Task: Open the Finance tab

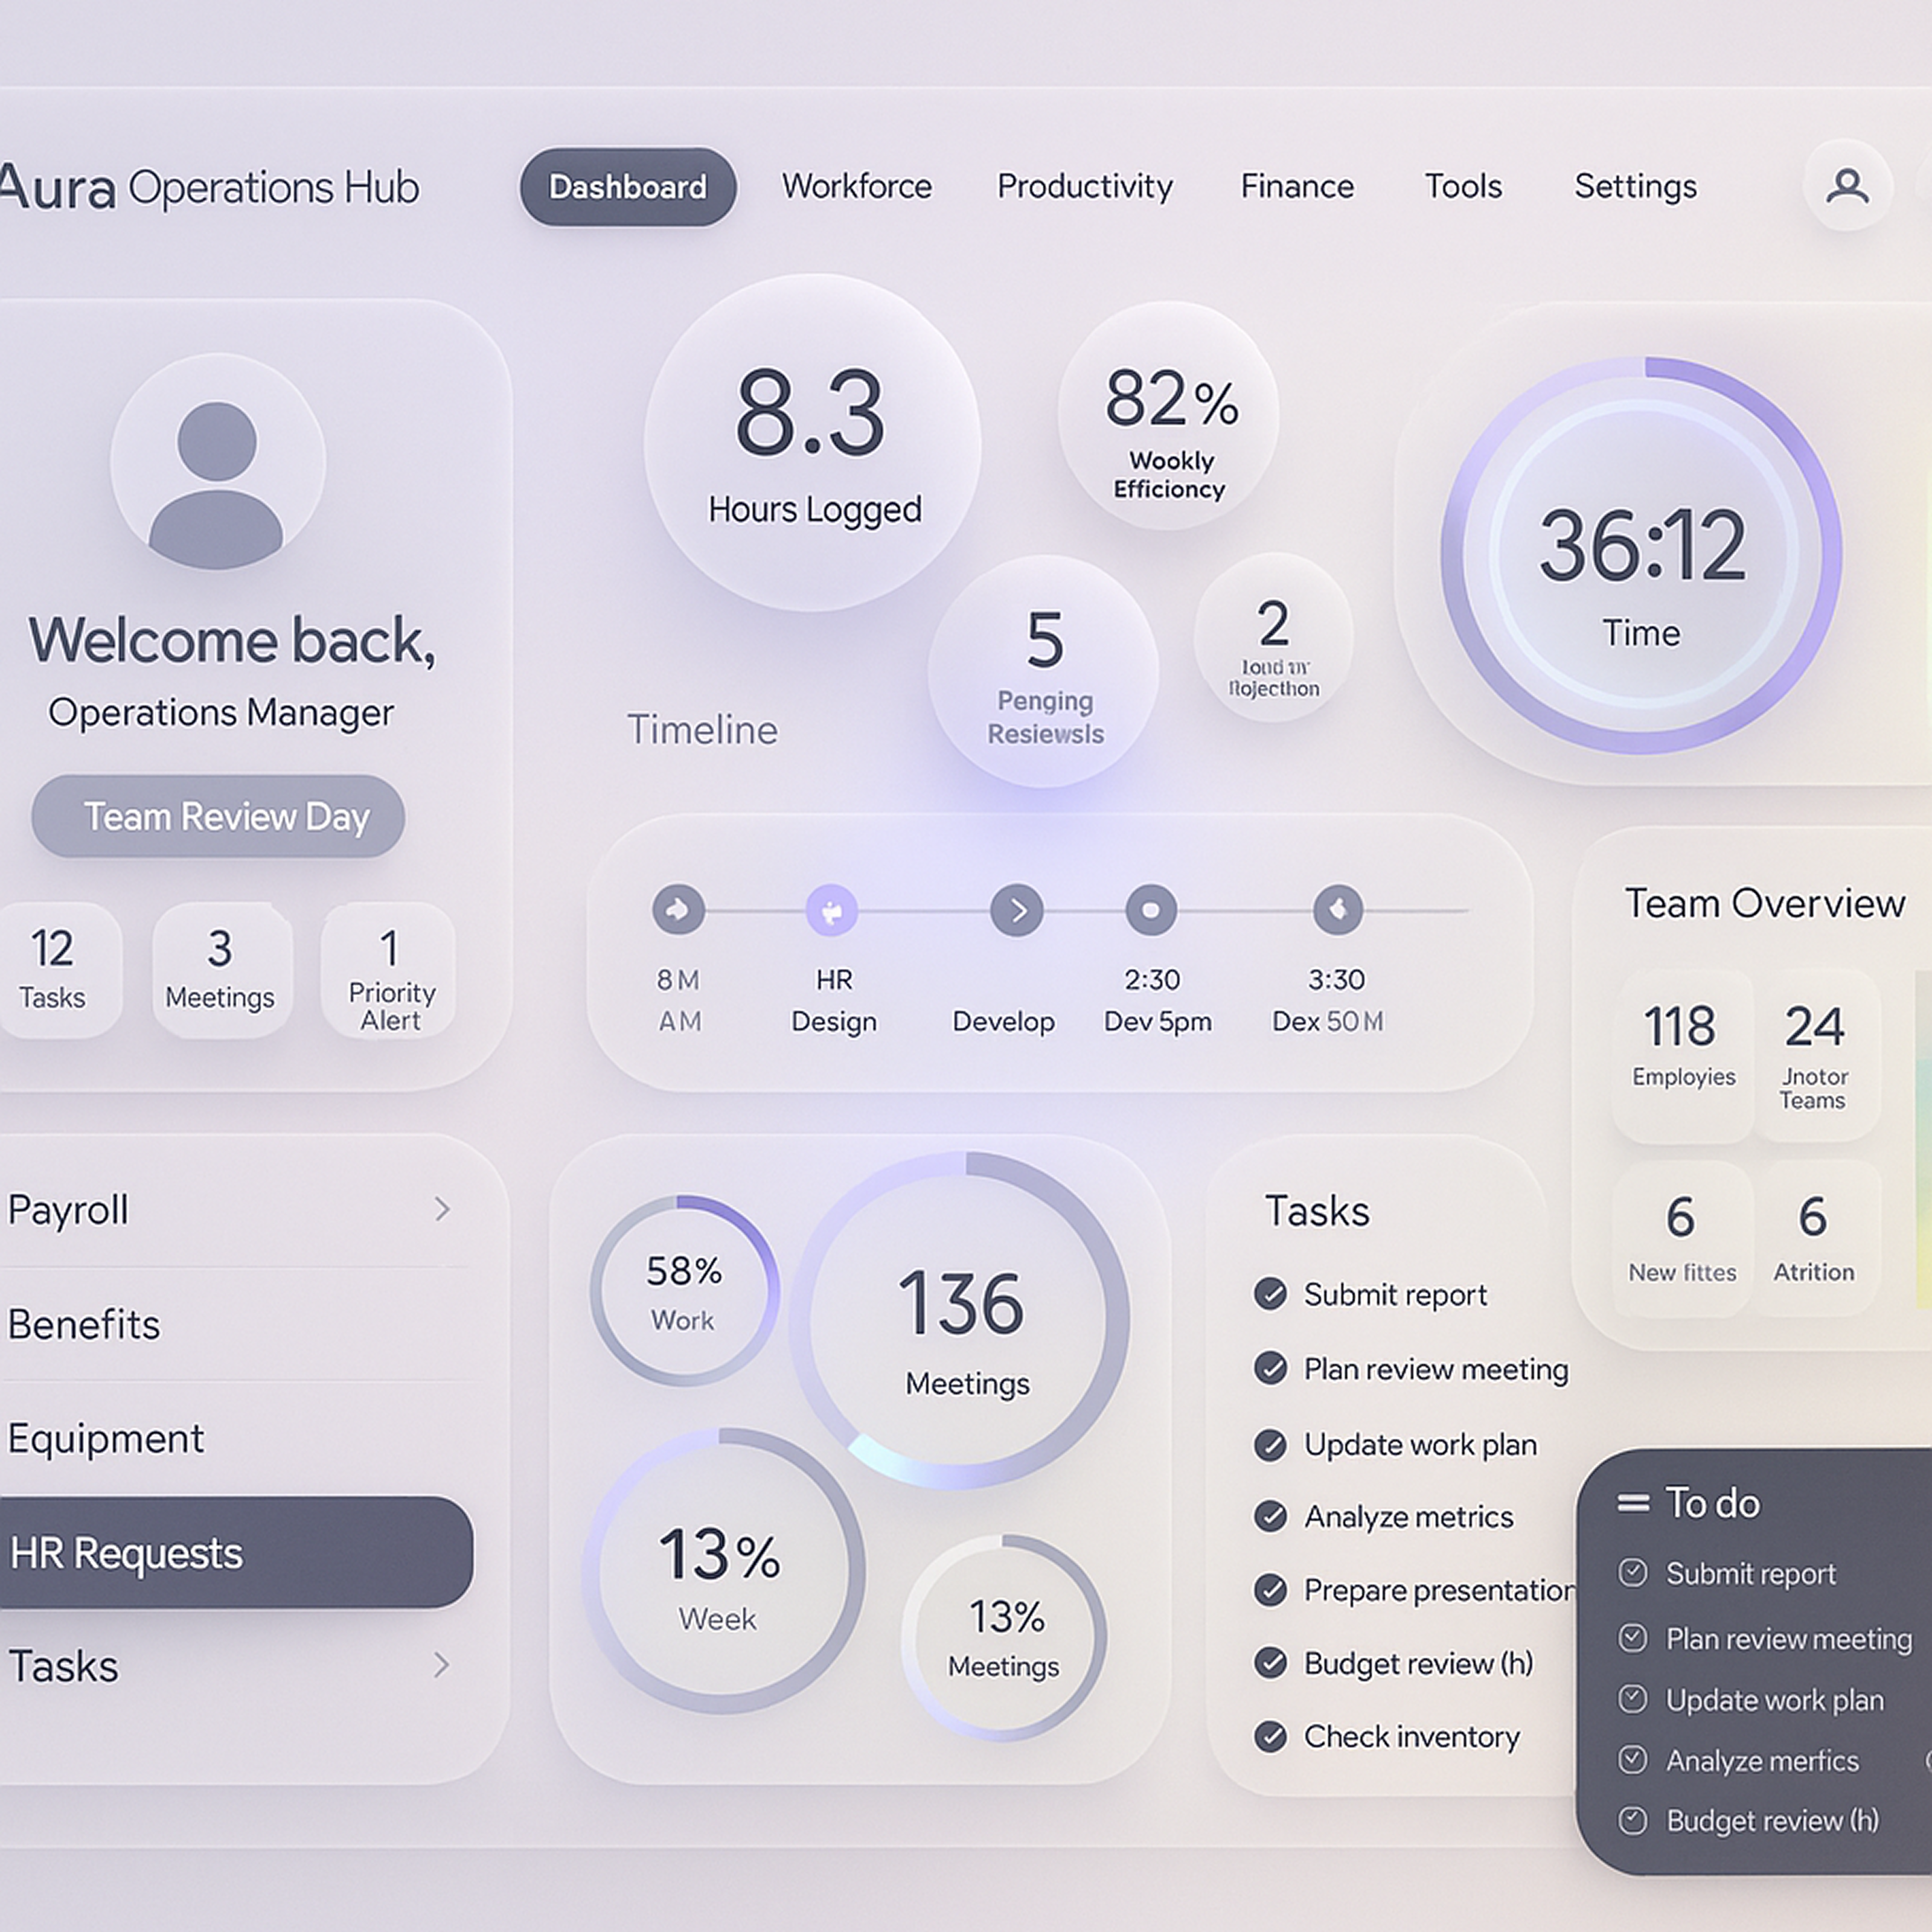Action: 1297,186
